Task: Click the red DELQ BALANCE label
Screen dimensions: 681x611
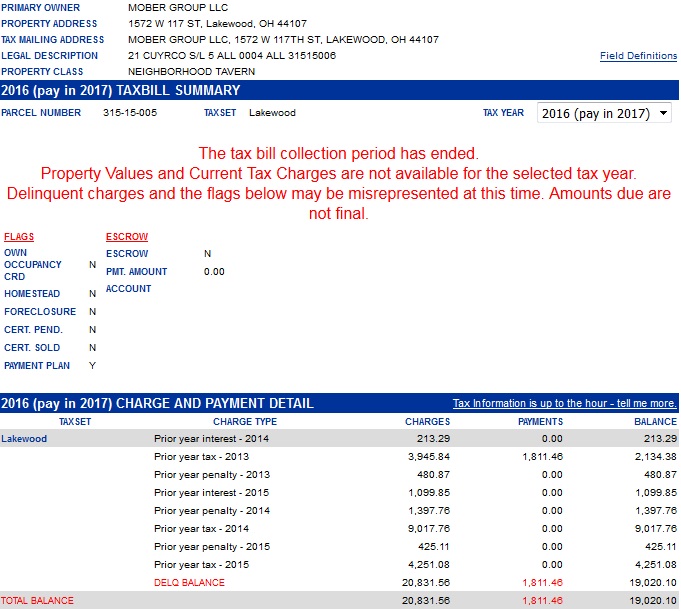Action: tap(189, 583)
